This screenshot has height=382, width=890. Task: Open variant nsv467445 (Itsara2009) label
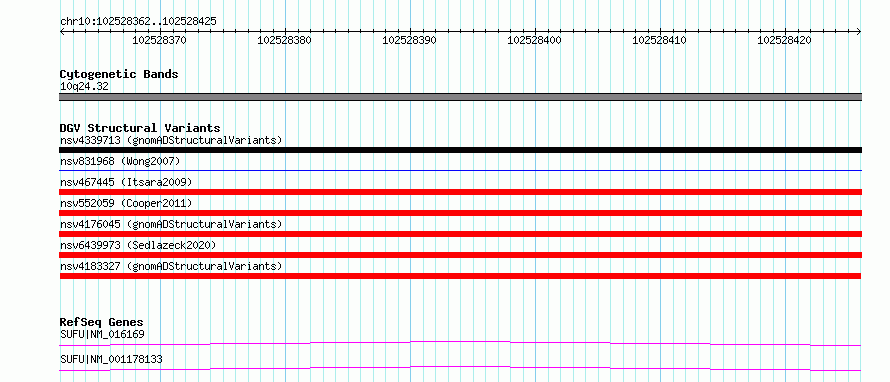point(126,182)
